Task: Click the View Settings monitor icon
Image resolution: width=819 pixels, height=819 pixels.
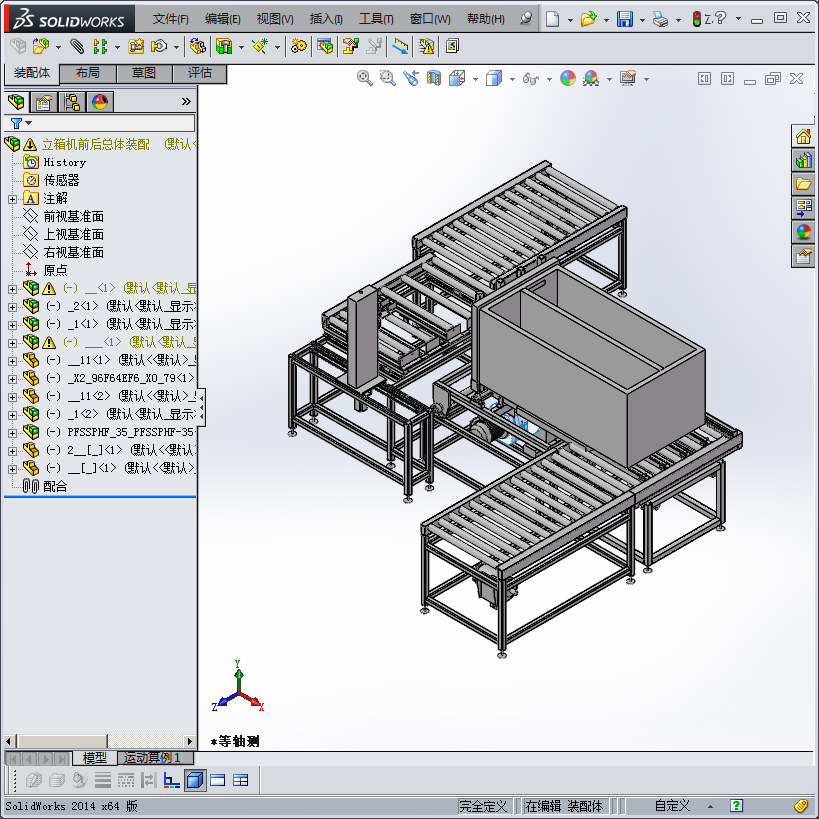Action: [628, 78]
